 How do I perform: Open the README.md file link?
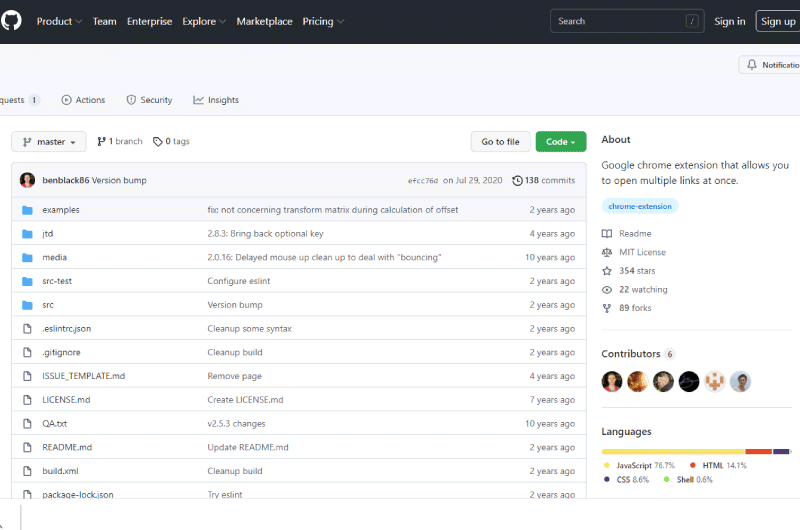pos(67,447)
